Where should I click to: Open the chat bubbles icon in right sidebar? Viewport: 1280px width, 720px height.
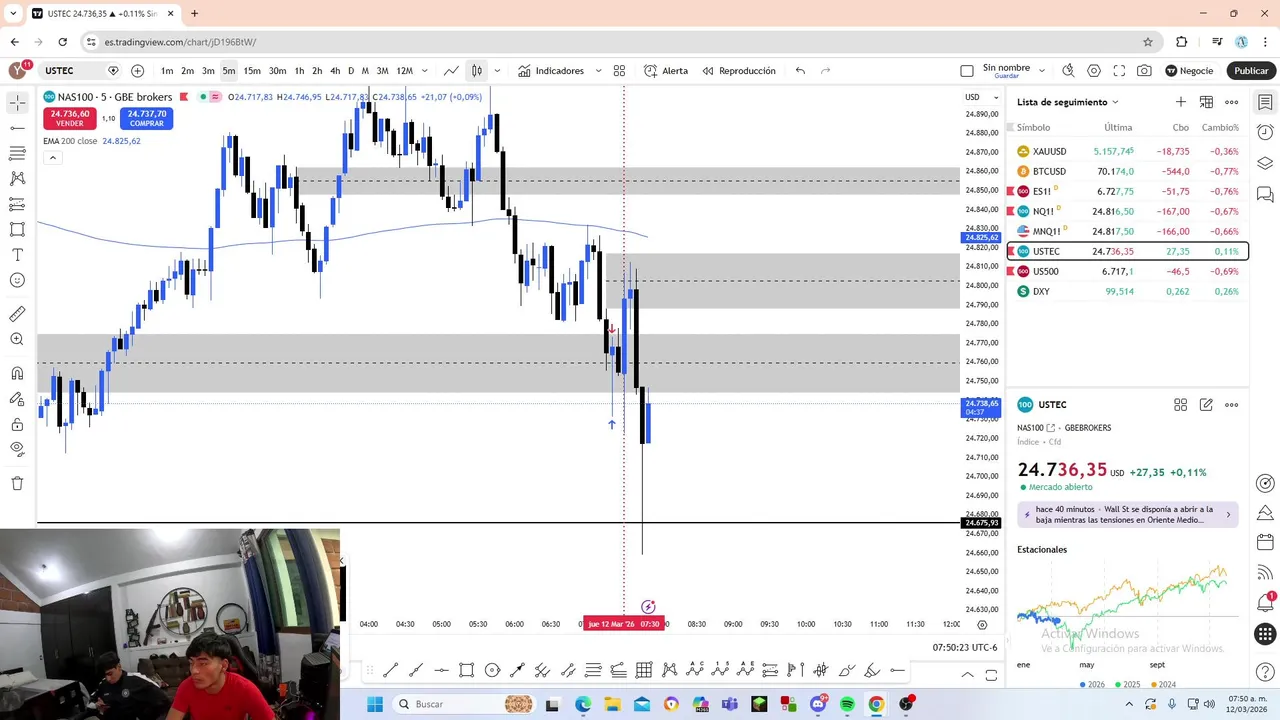coord(1265,194)
